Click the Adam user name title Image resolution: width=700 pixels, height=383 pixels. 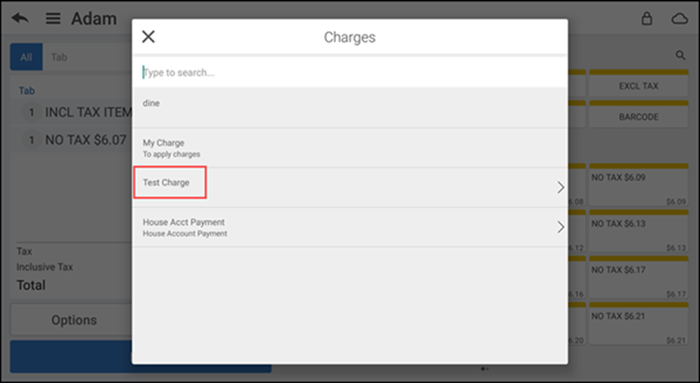point(94,18)
